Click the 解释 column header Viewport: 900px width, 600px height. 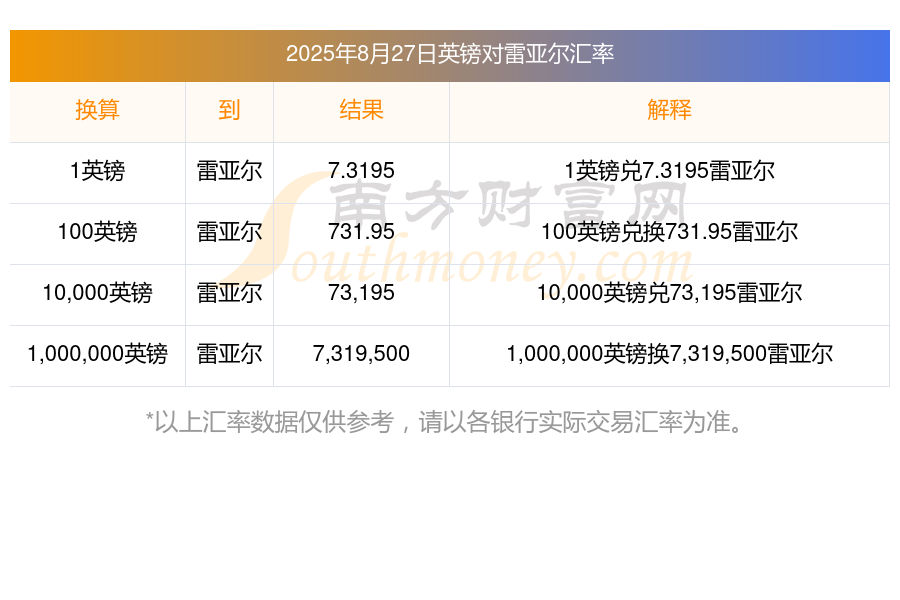669,110
